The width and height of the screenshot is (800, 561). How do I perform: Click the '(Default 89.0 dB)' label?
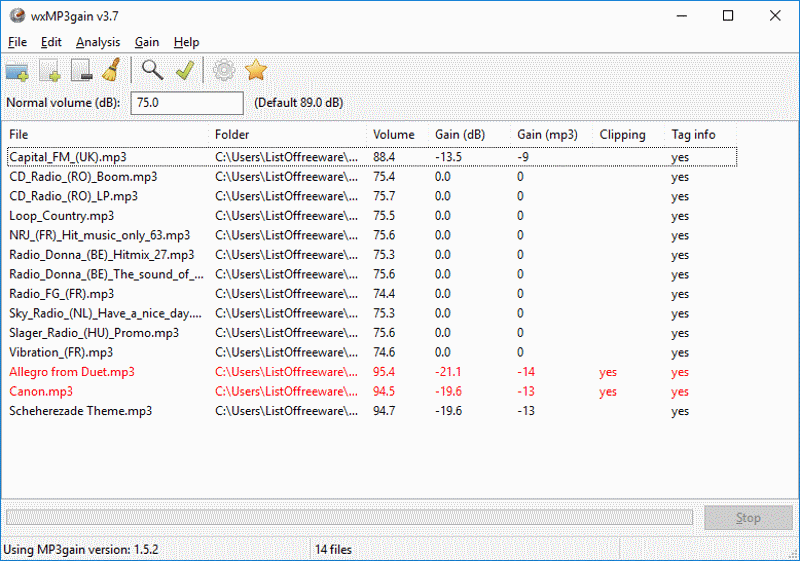[x=298, y=103]
